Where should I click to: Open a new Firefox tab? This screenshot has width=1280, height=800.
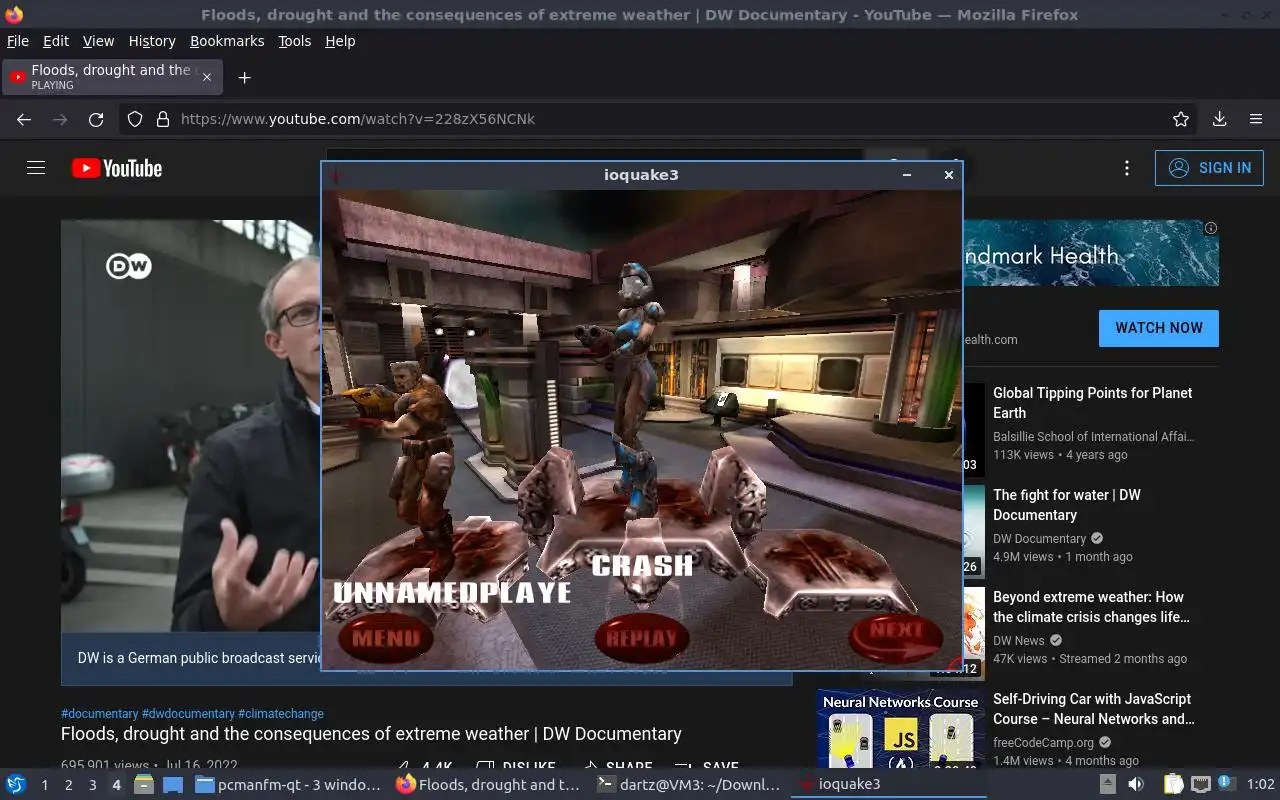click(x=244, y=77)
